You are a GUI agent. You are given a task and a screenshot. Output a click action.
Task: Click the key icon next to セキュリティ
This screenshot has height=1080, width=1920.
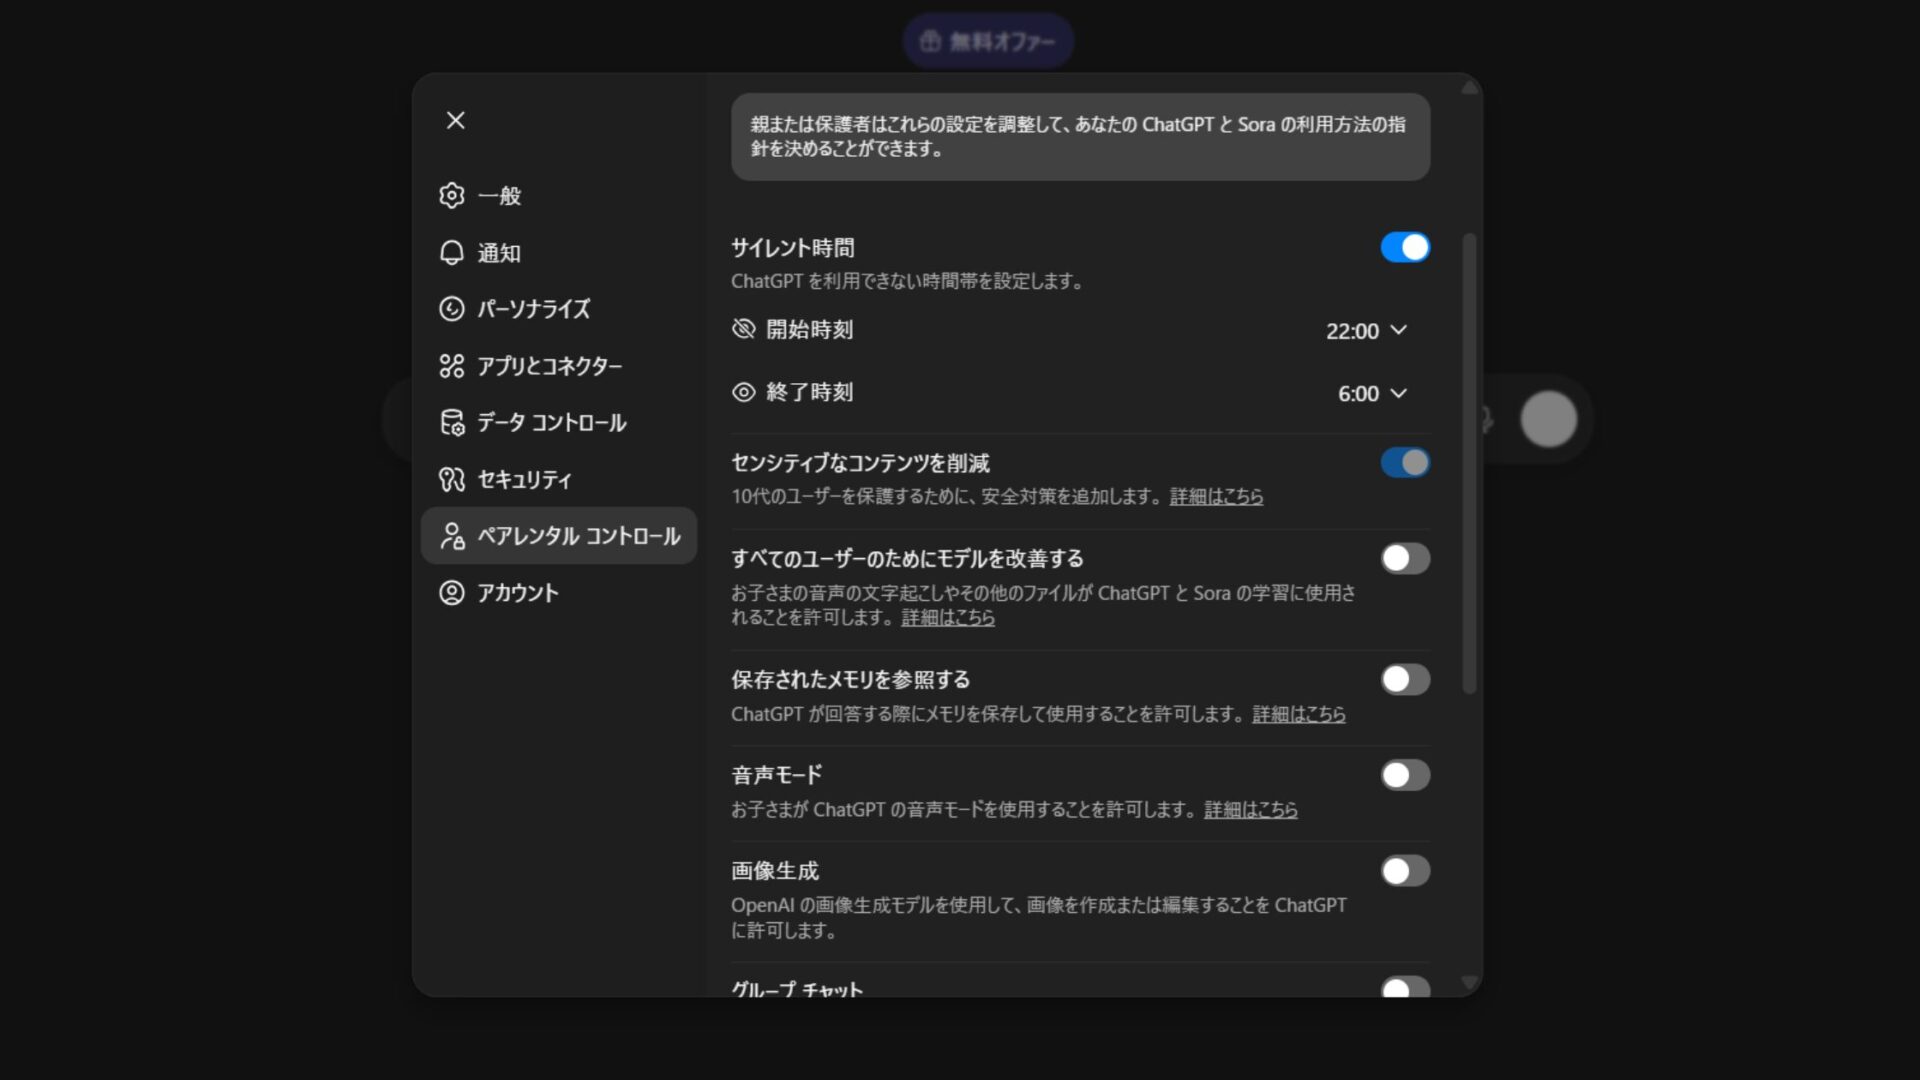[453, 480]
